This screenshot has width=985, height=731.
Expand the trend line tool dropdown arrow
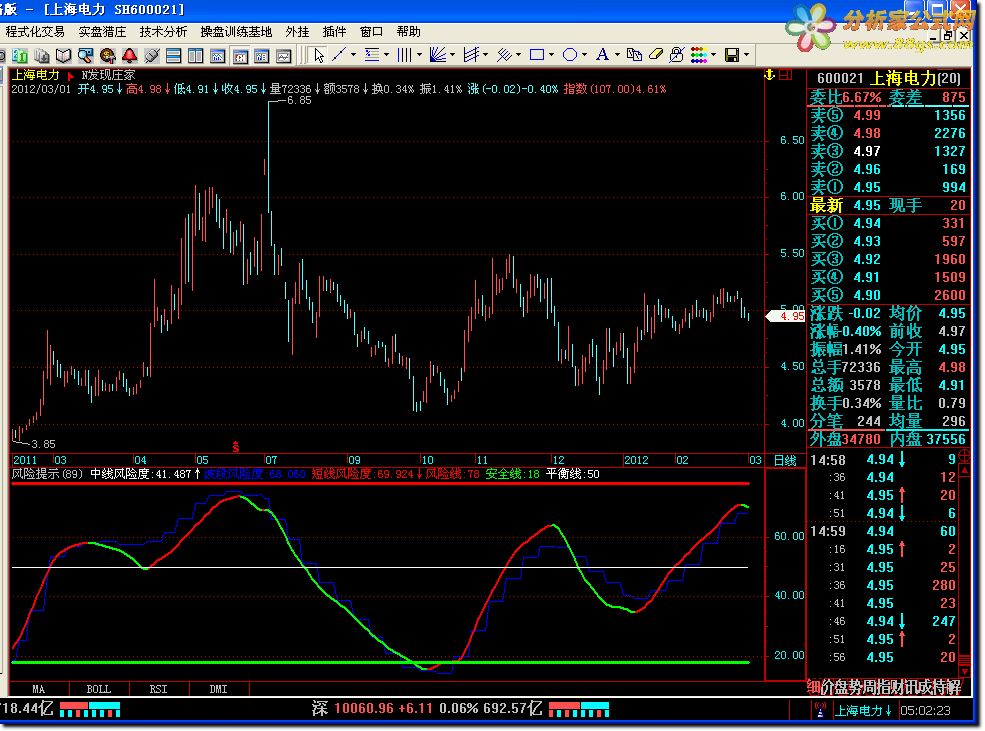[x=353, y=55]
